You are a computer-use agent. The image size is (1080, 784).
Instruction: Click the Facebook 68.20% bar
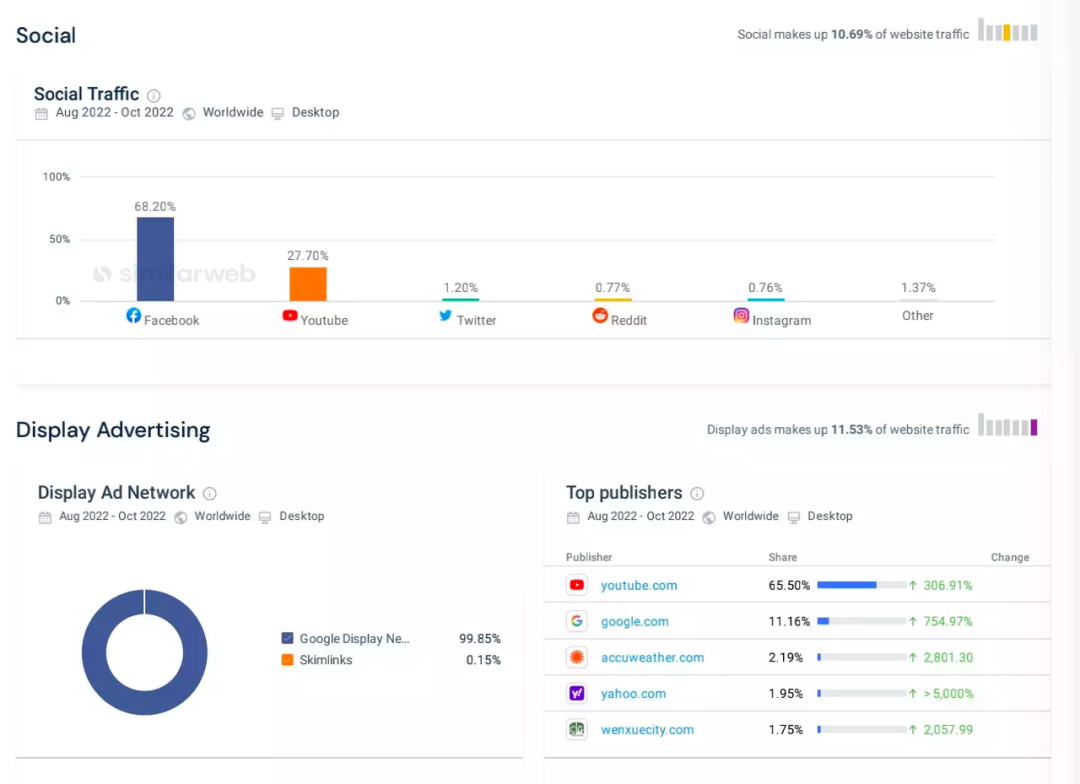(155, 259)
